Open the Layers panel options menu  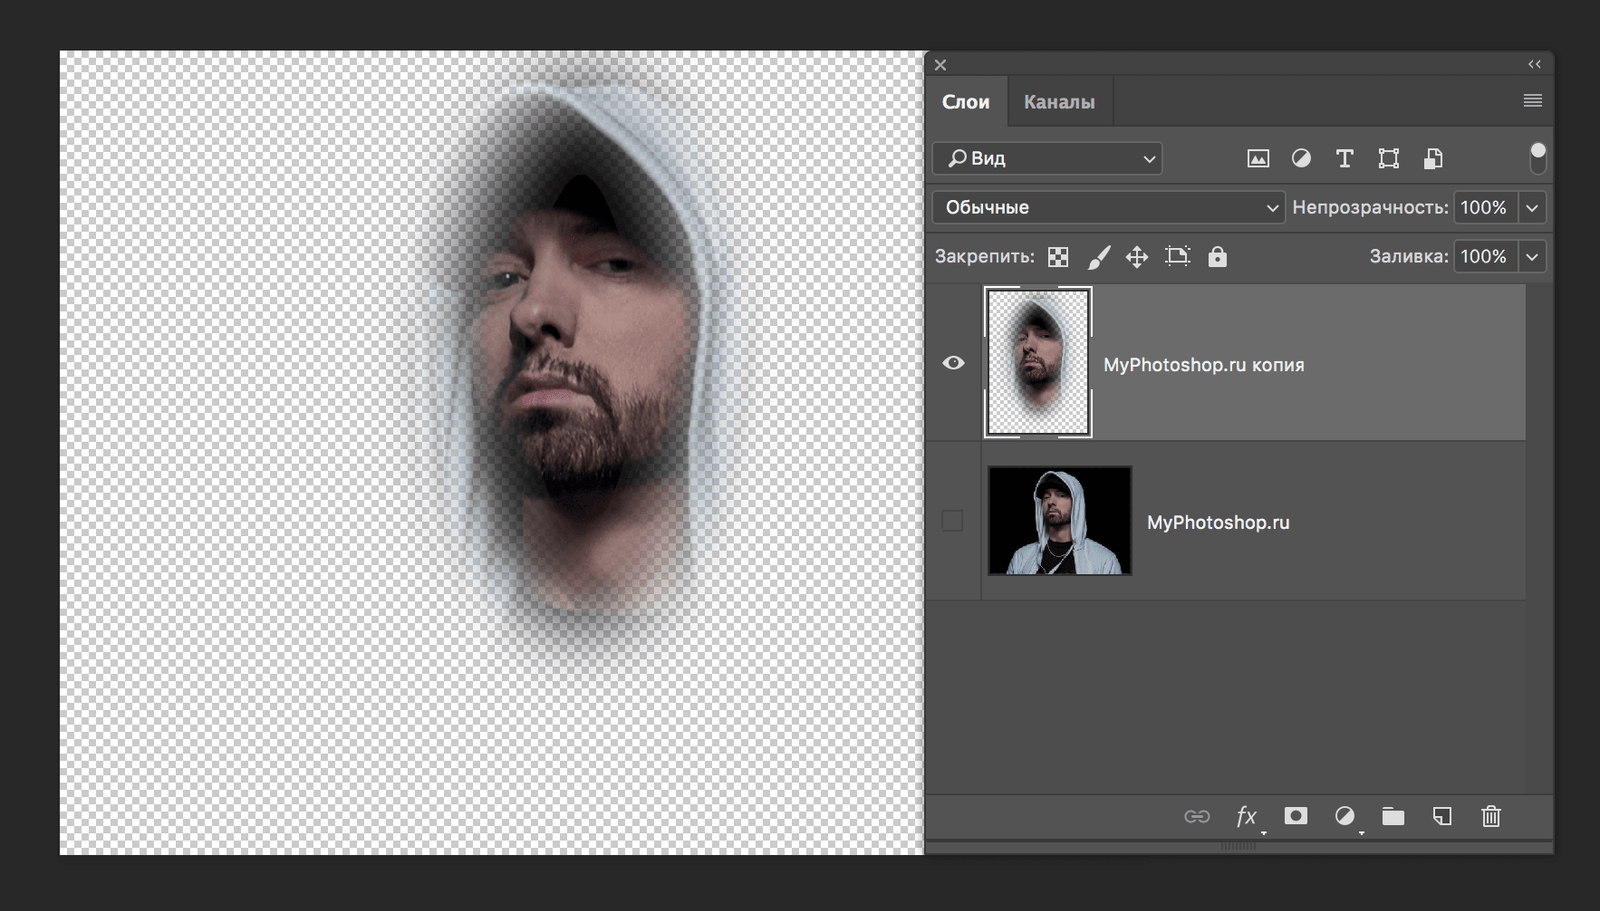(x=1532, y=101)
